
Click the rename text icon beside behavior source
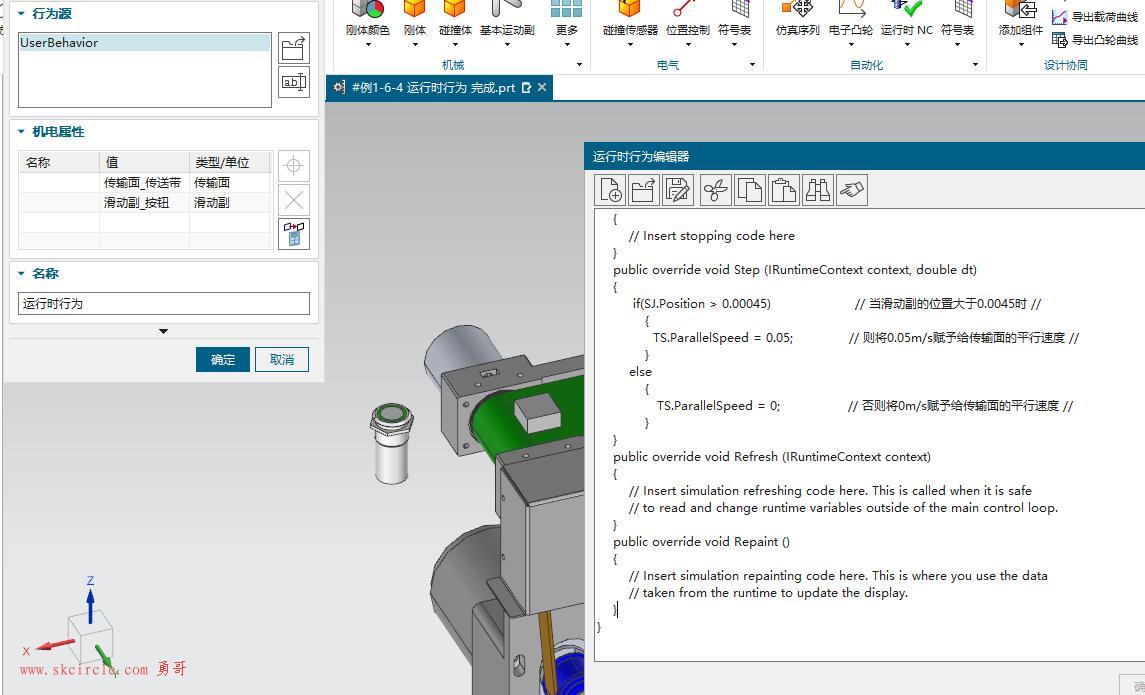pyautogui.click(x=294, y=82)
